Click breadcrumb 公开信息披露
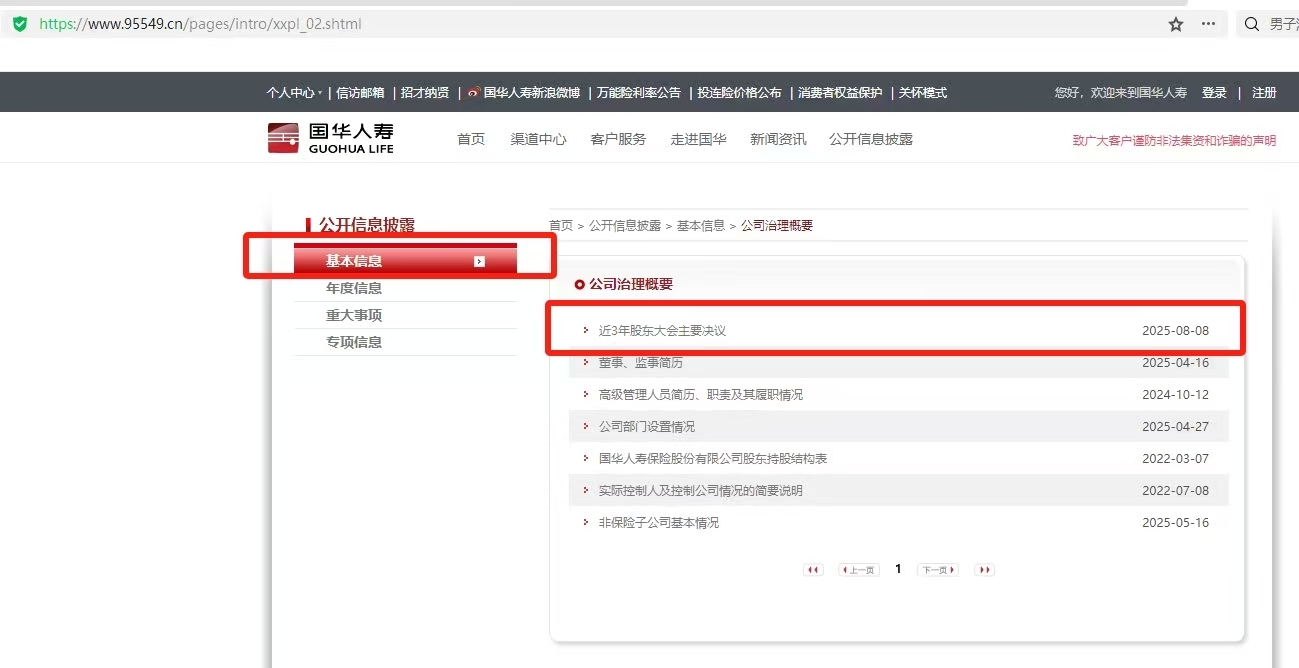1299x668 pixels. coord(625,226)
